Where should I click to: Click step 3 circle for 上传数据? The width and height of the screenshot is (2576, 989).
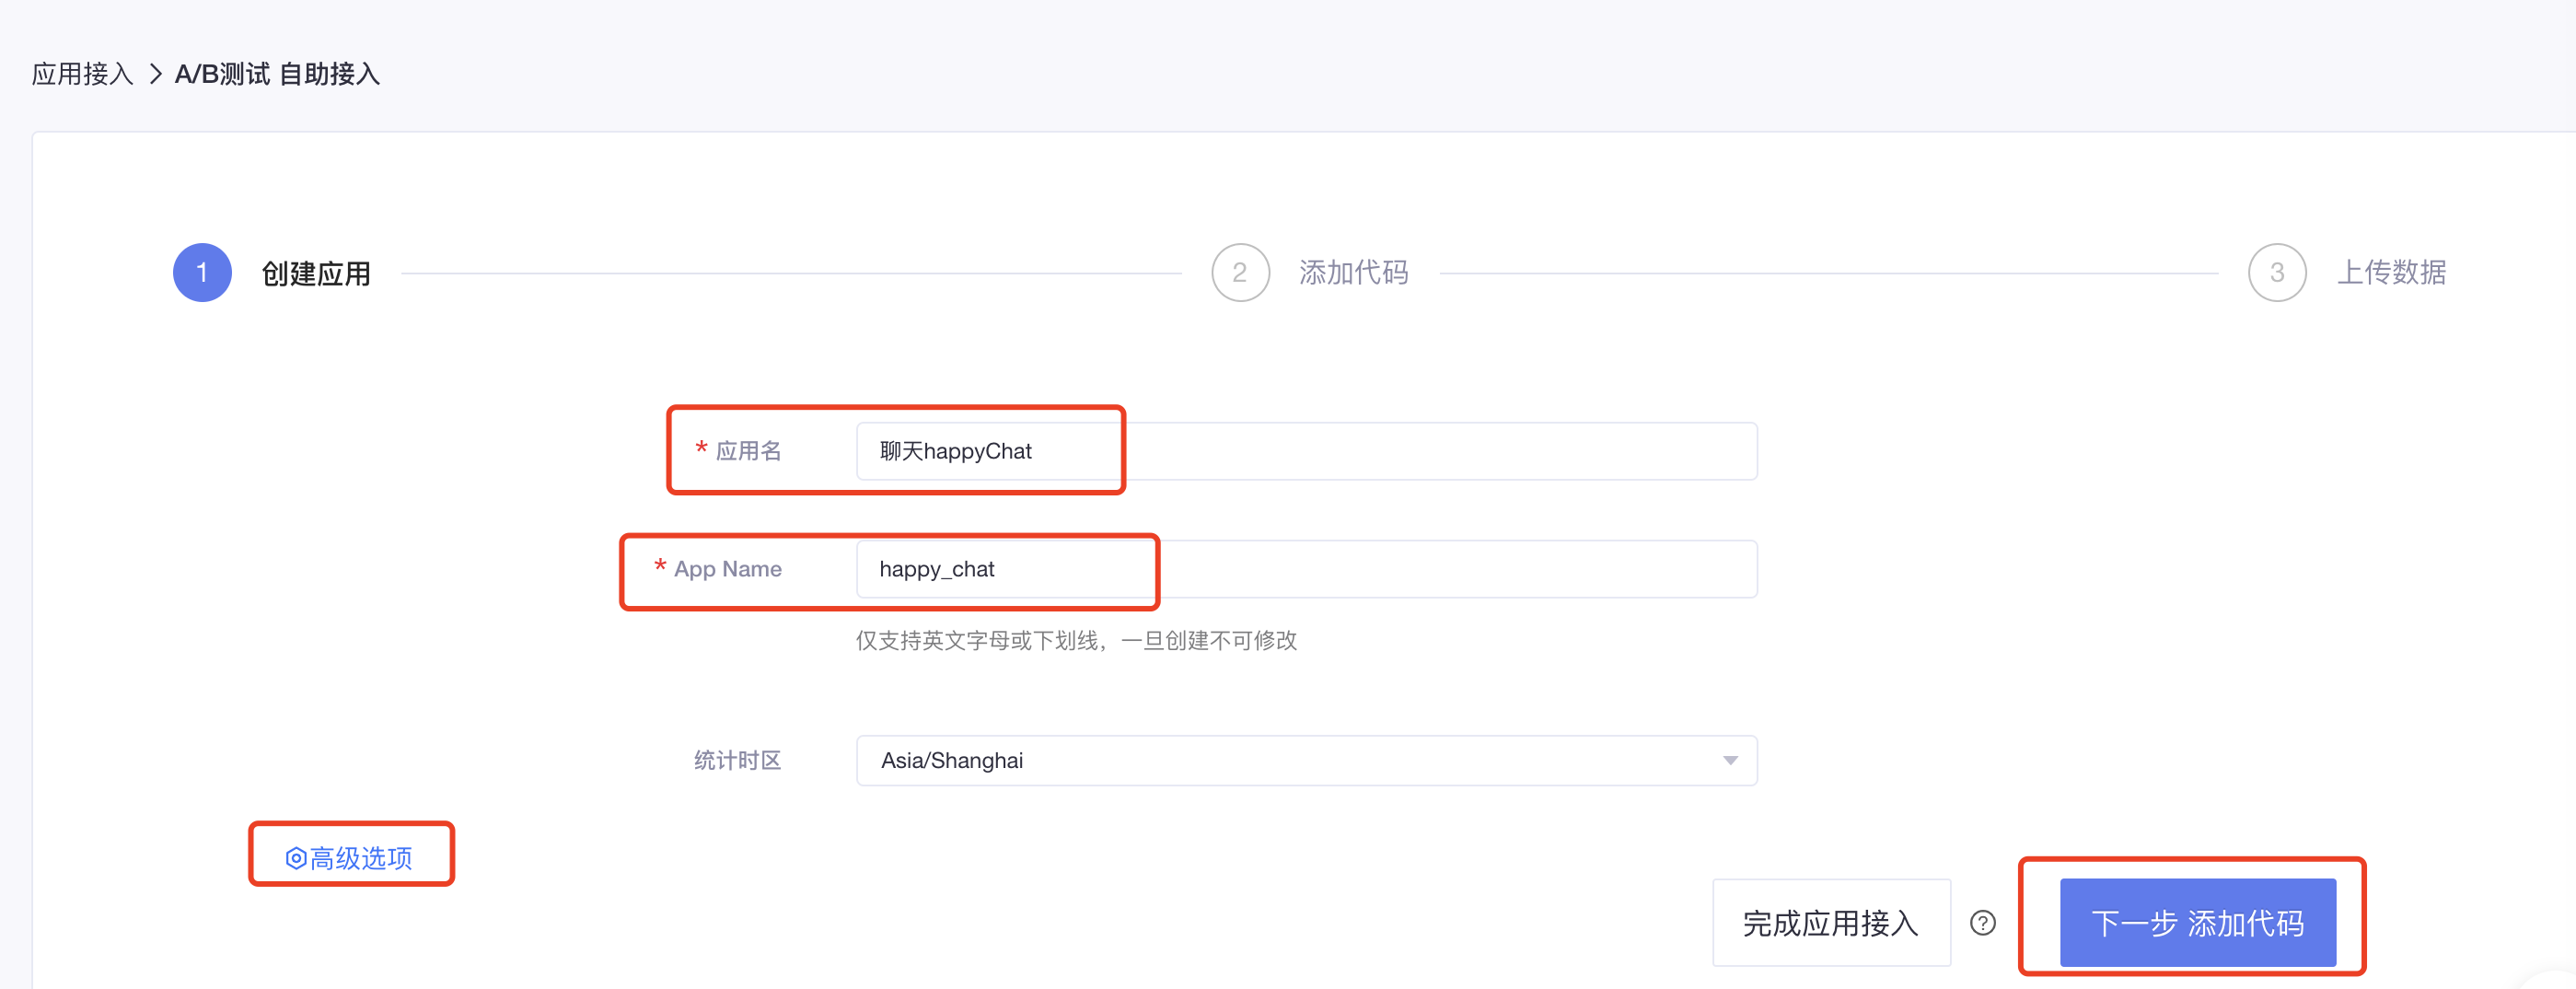coord(2277,272)
